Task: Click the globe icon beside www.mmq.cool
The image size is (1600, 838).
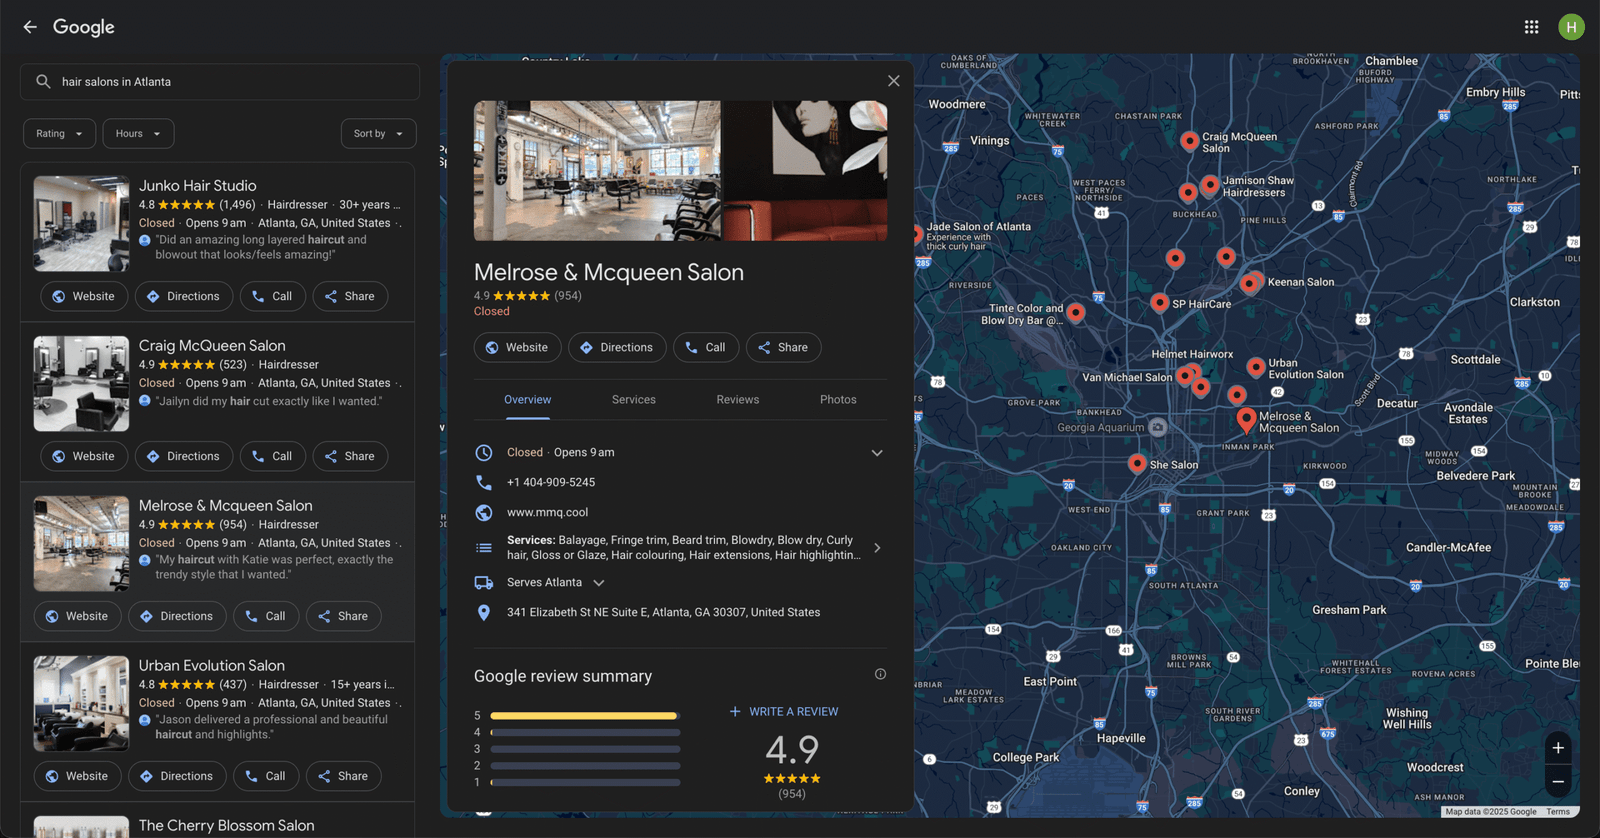Action: pos(484,512)
